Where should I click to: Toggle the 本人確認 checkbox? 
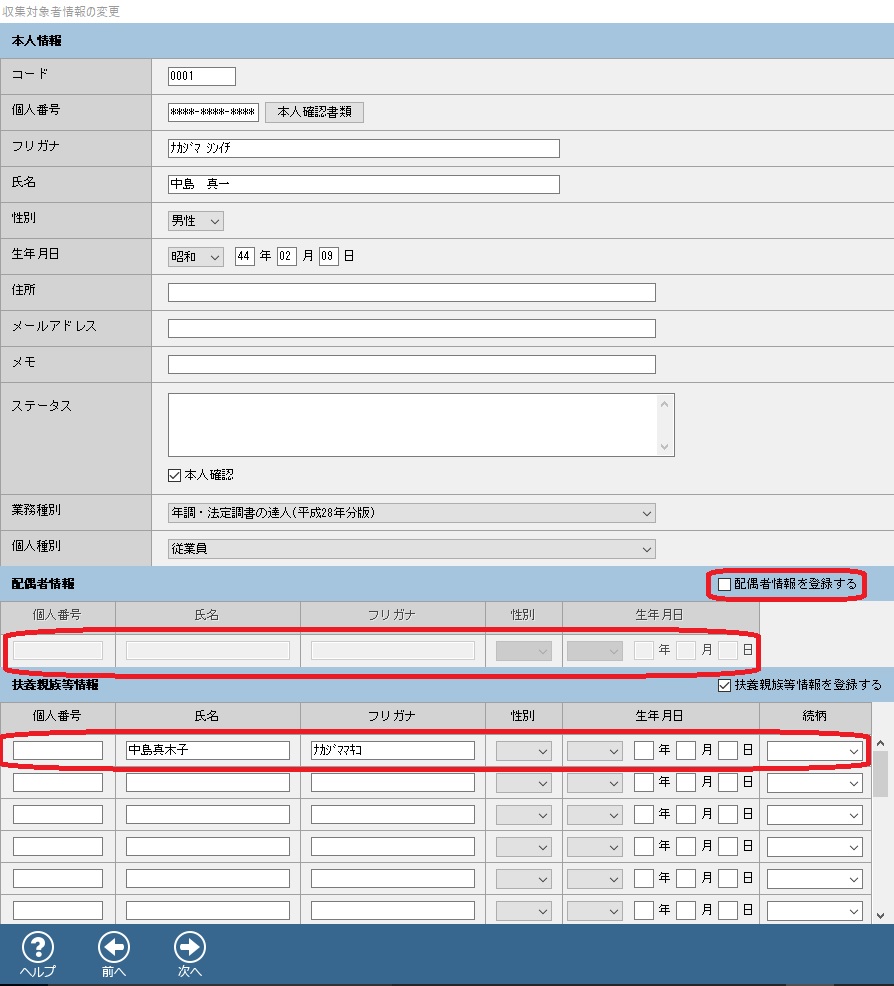click(x=175, y=475)
